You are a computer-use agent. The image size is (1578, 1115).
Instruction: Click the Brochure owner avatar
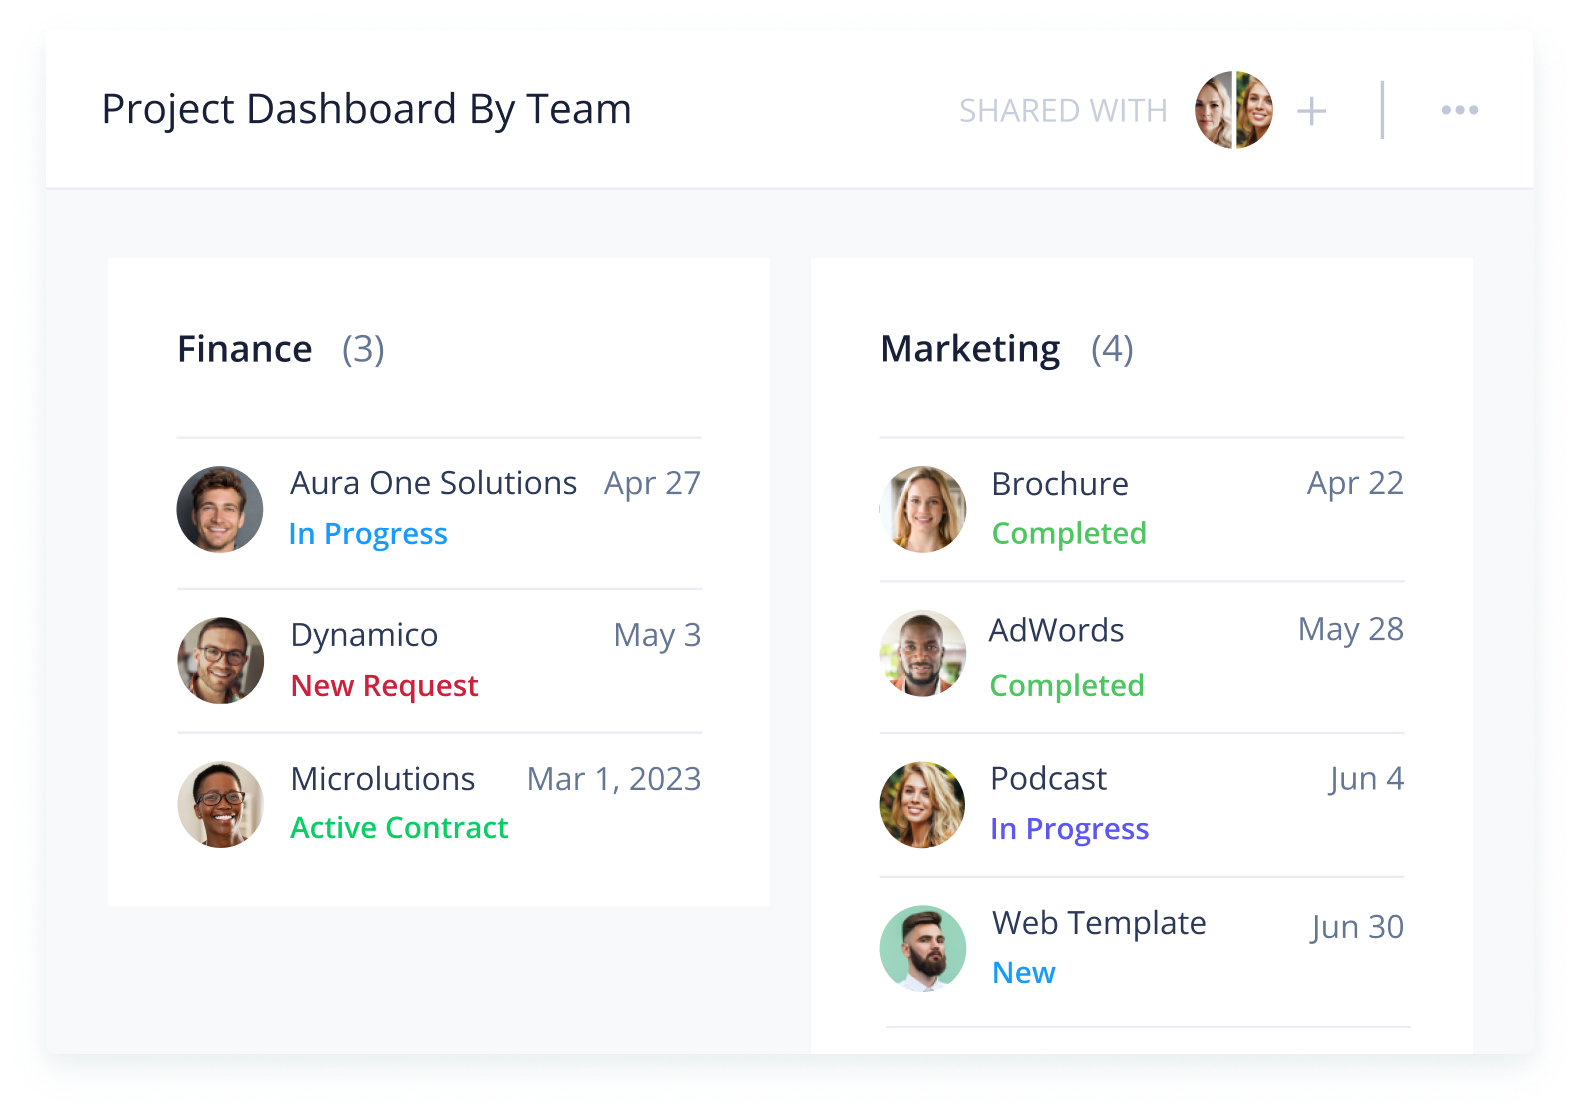coord(923,509)
